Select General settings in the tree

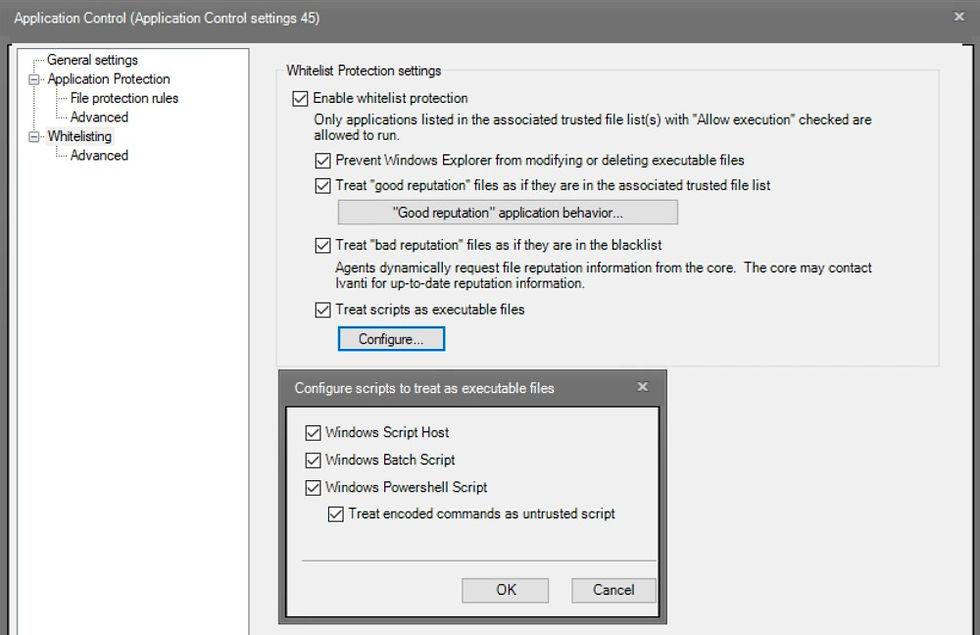point(92,60)
